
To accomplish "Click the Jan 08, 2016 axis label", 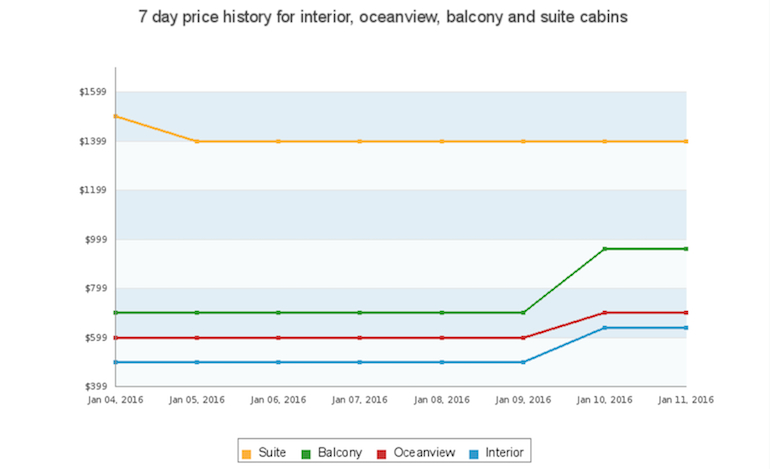I will click(442, 400).
